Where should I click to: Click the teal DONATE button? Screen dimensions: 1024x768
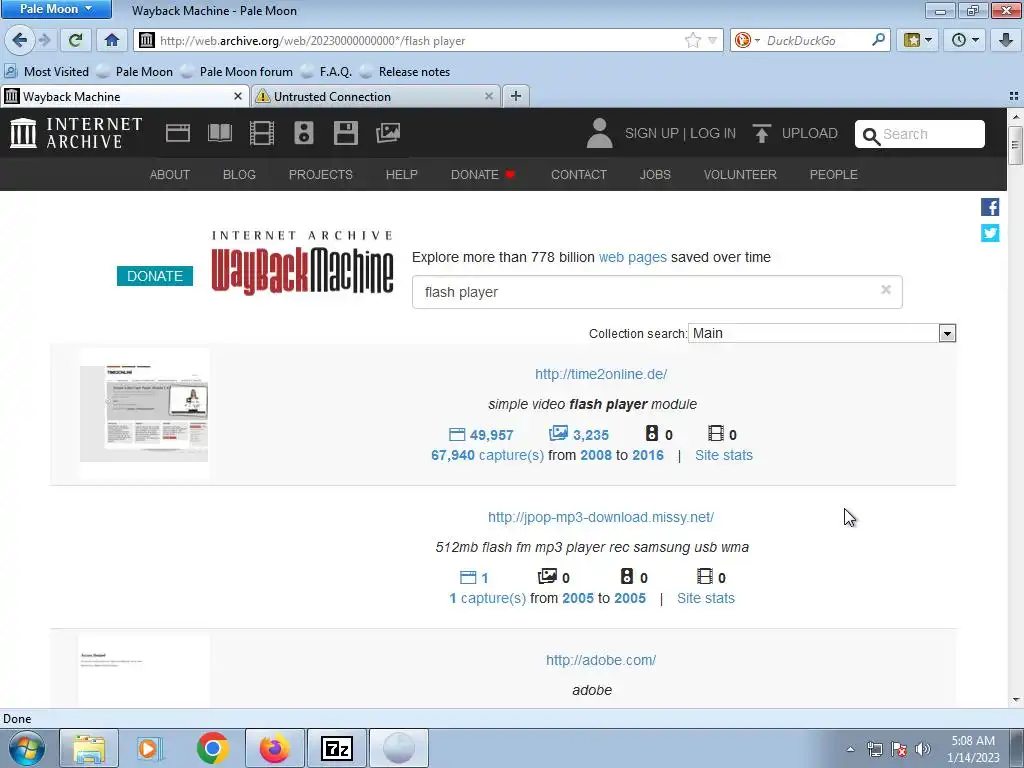tap(155, 276)
